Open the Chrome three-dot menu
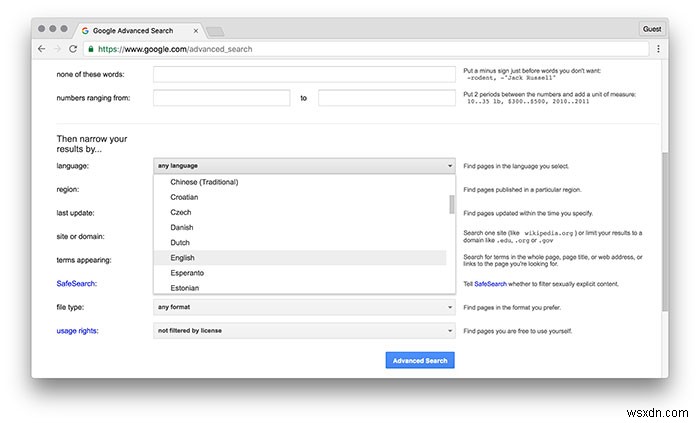Screen dimensions: 700x423 tap(658, 49)
